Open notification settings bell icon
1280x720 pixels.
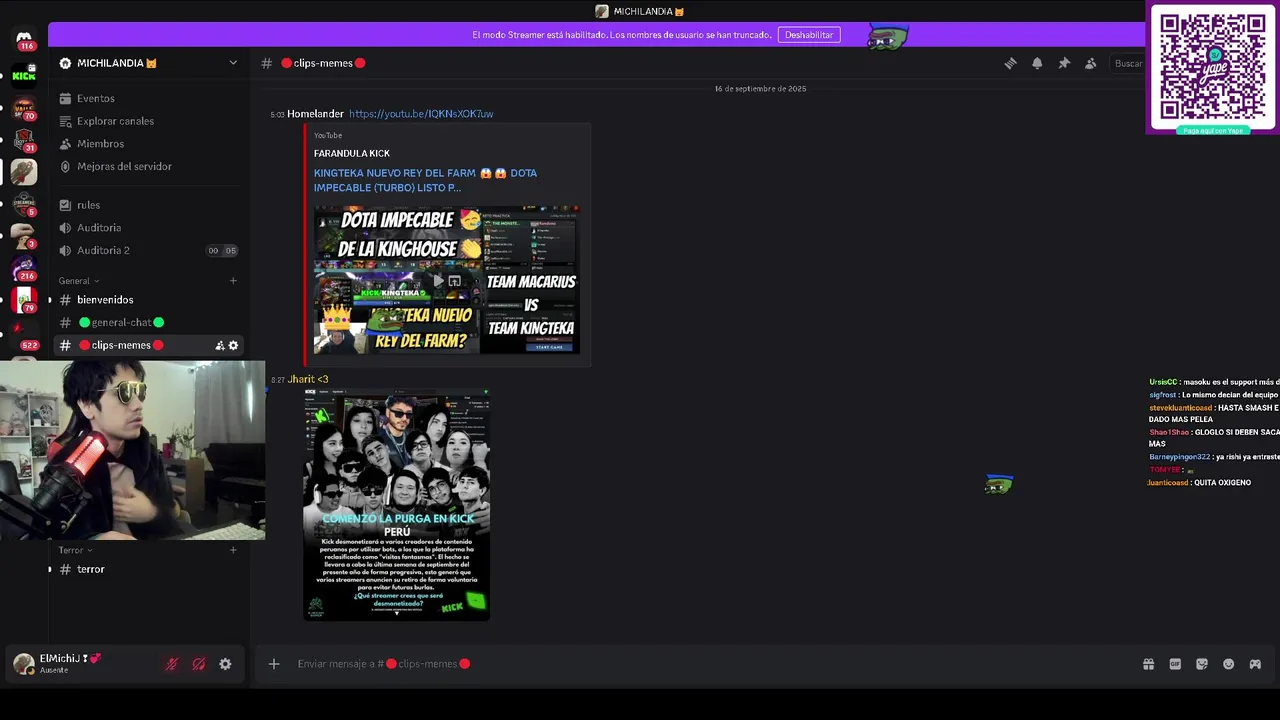pos(1037,63)
